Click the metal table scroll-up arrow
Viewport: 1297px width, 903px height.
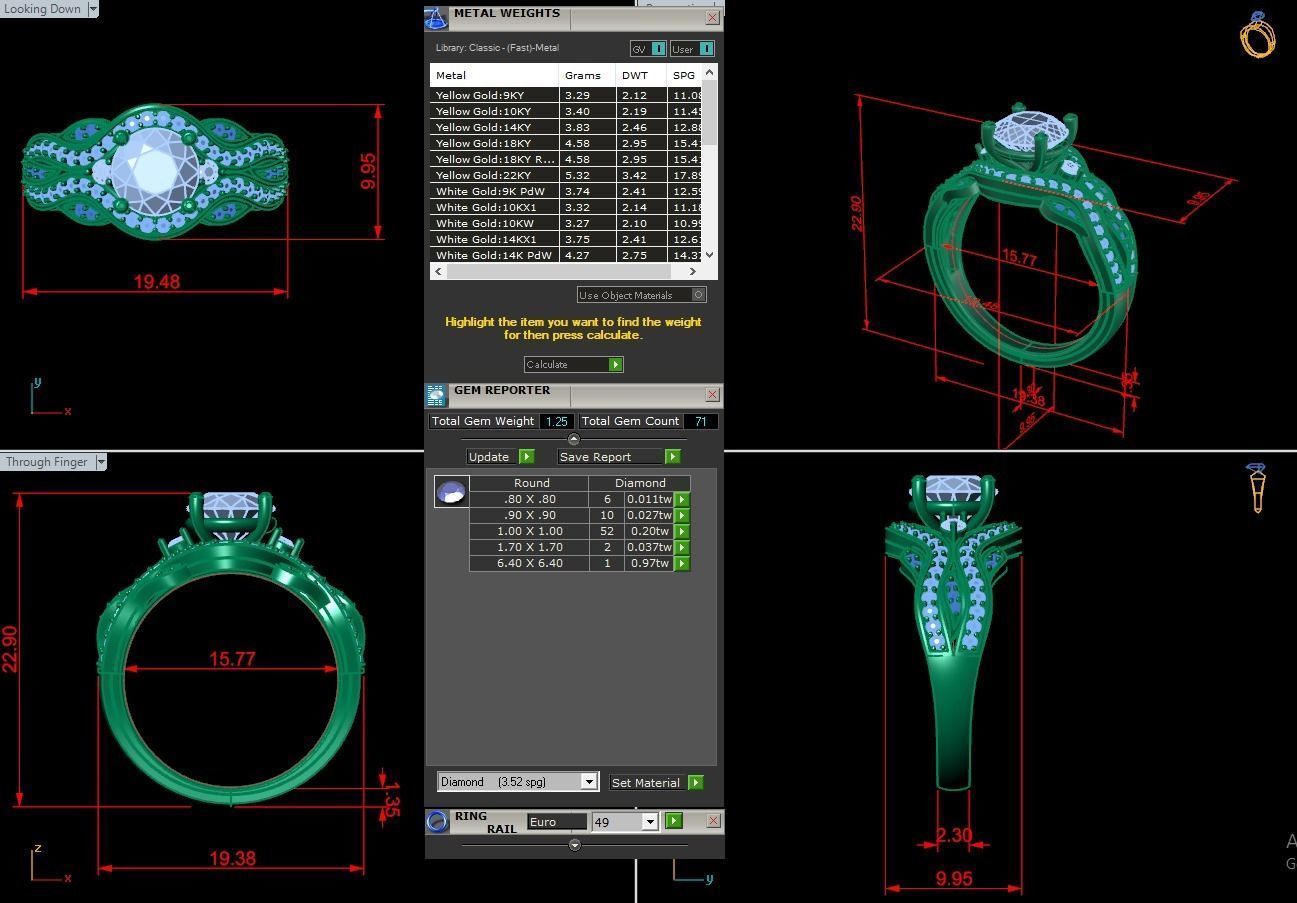(x=710, y=72)
